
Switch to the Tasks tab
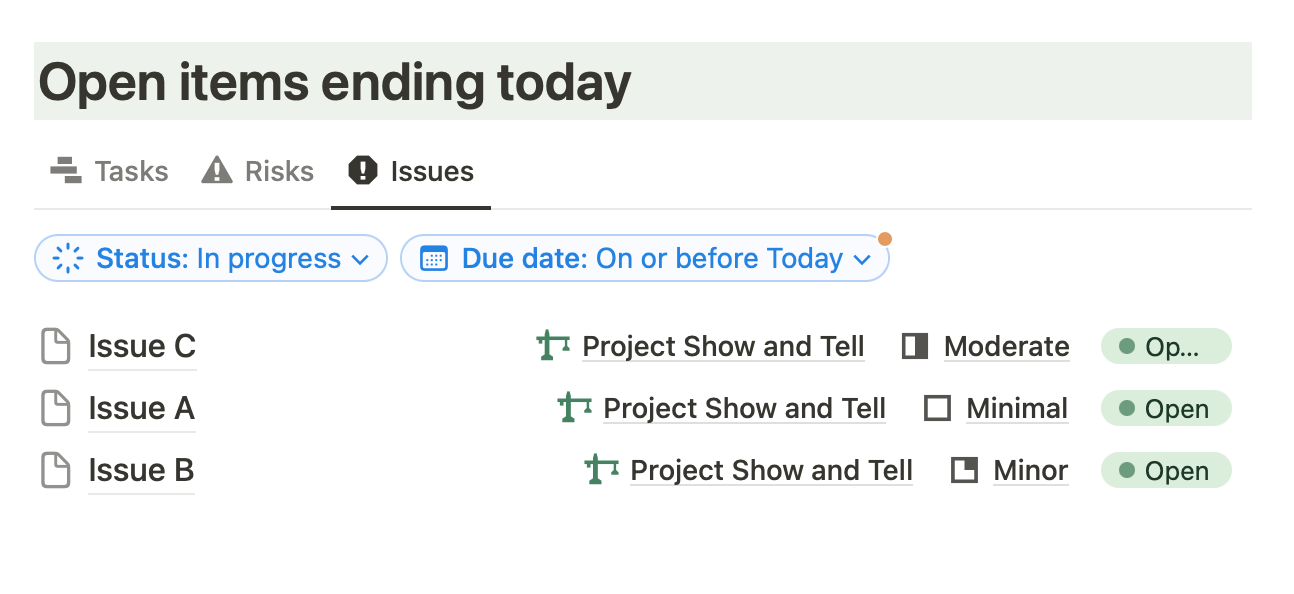click(130, 170)
